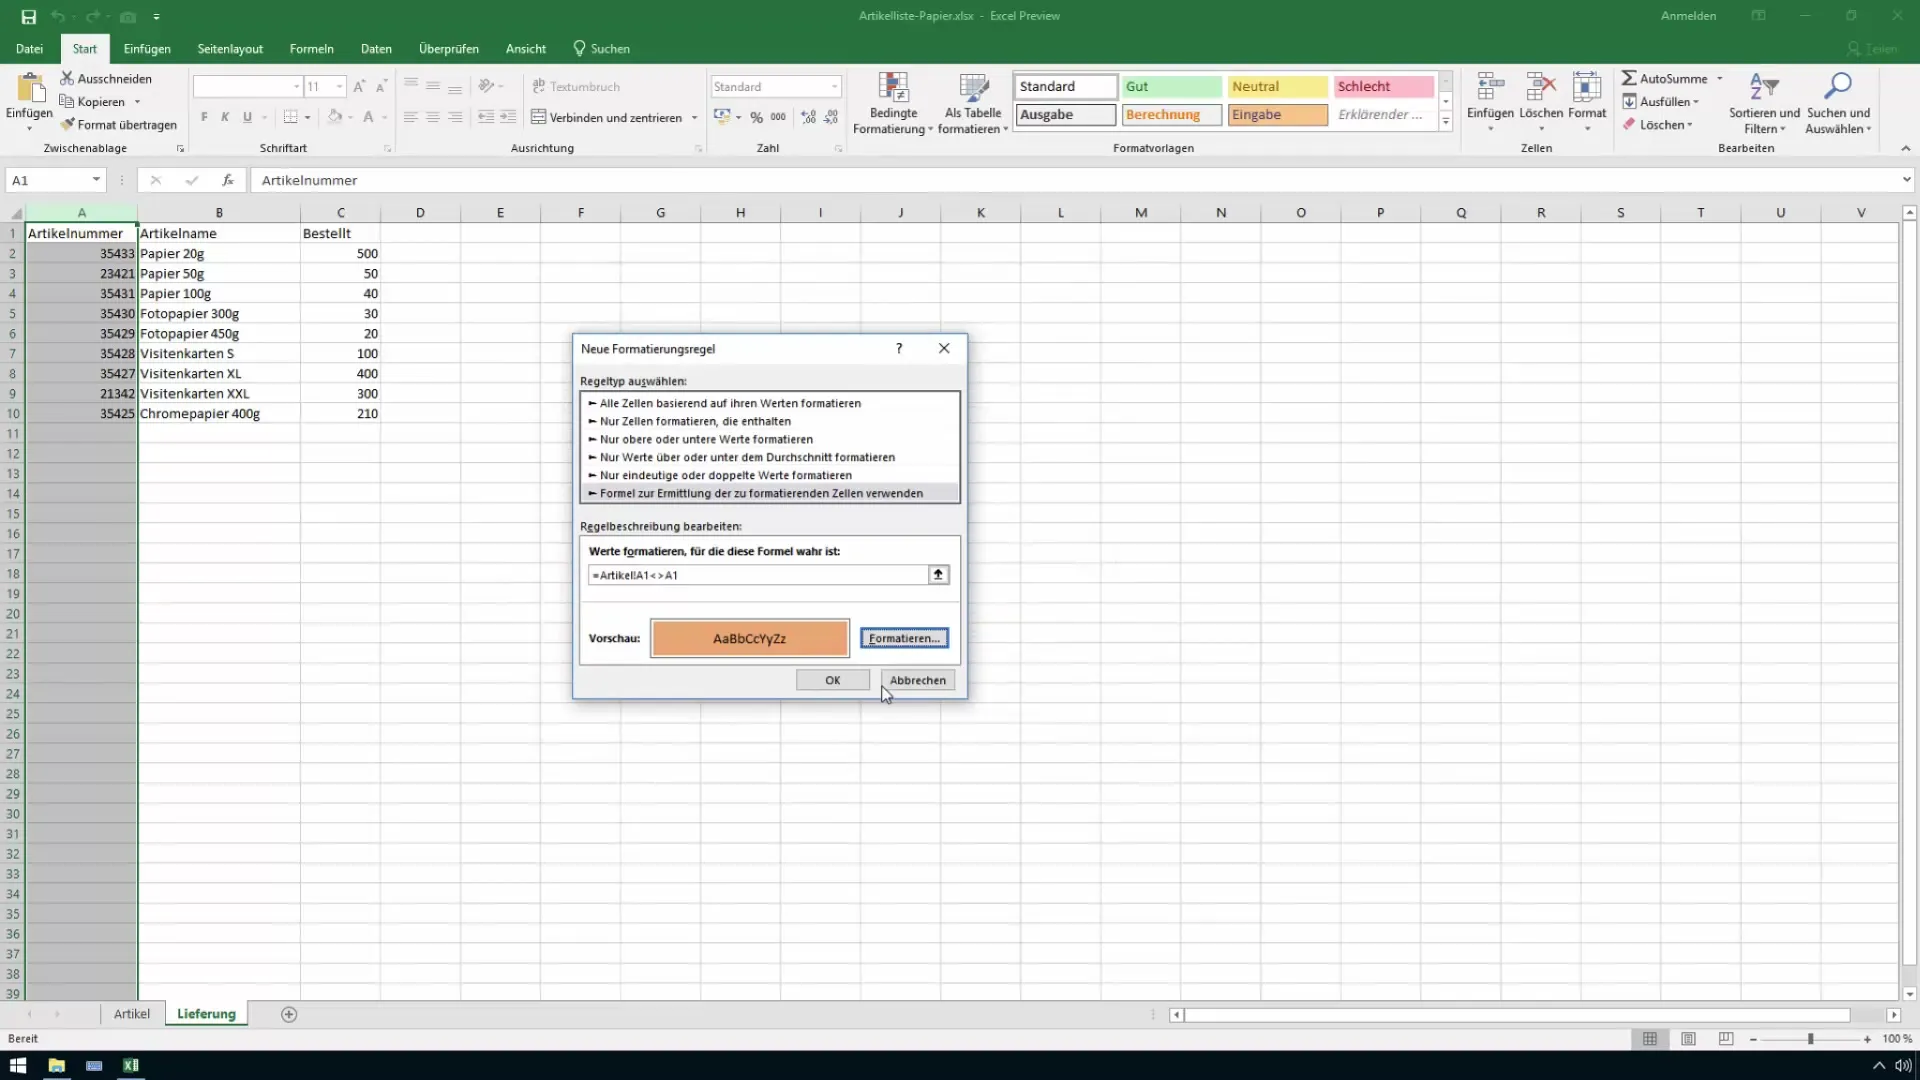1920x1080 pixels.
Task: Click the help question mark in dialog
Action: tap(899, 348)
